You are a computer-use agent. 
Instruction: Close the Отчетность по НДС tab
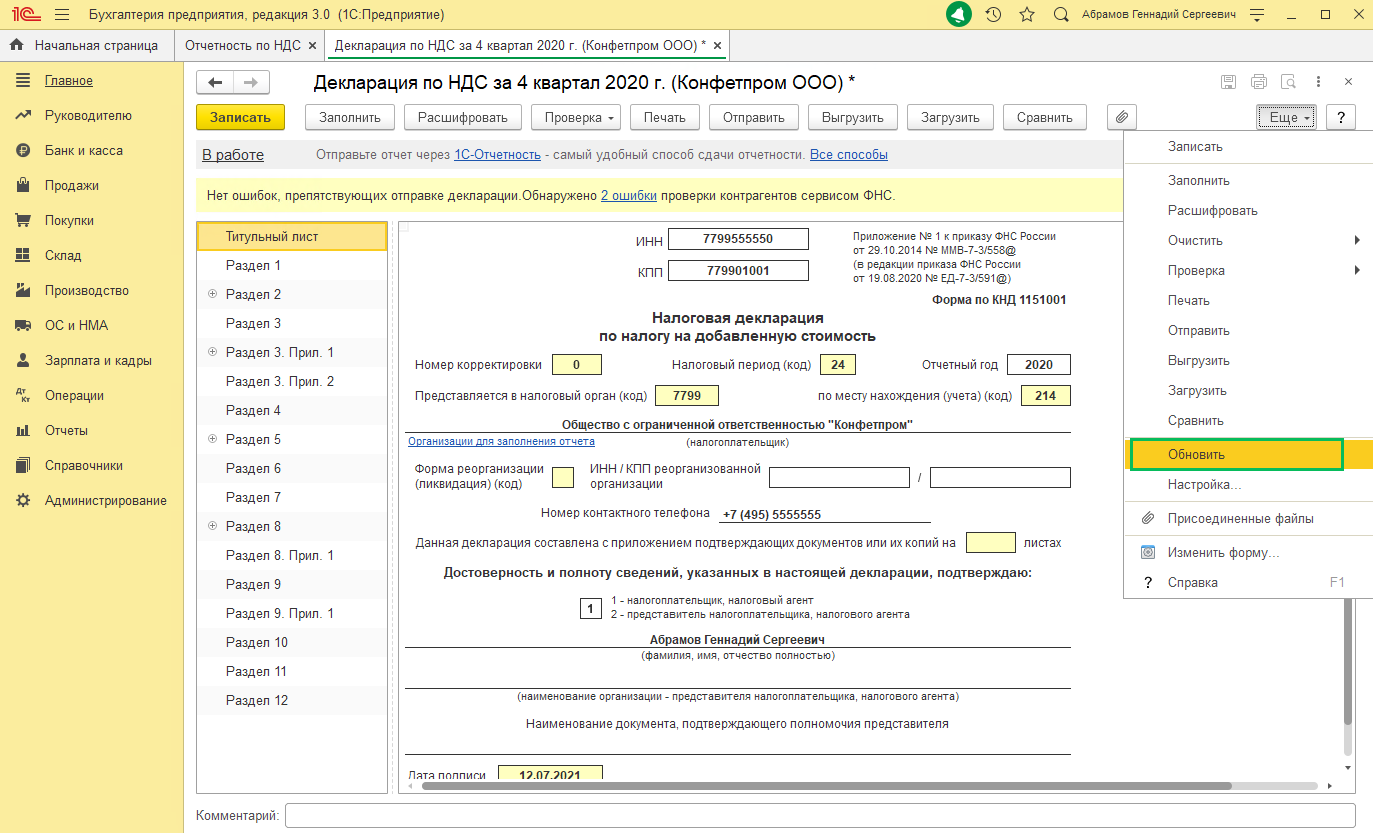point(312,45)
